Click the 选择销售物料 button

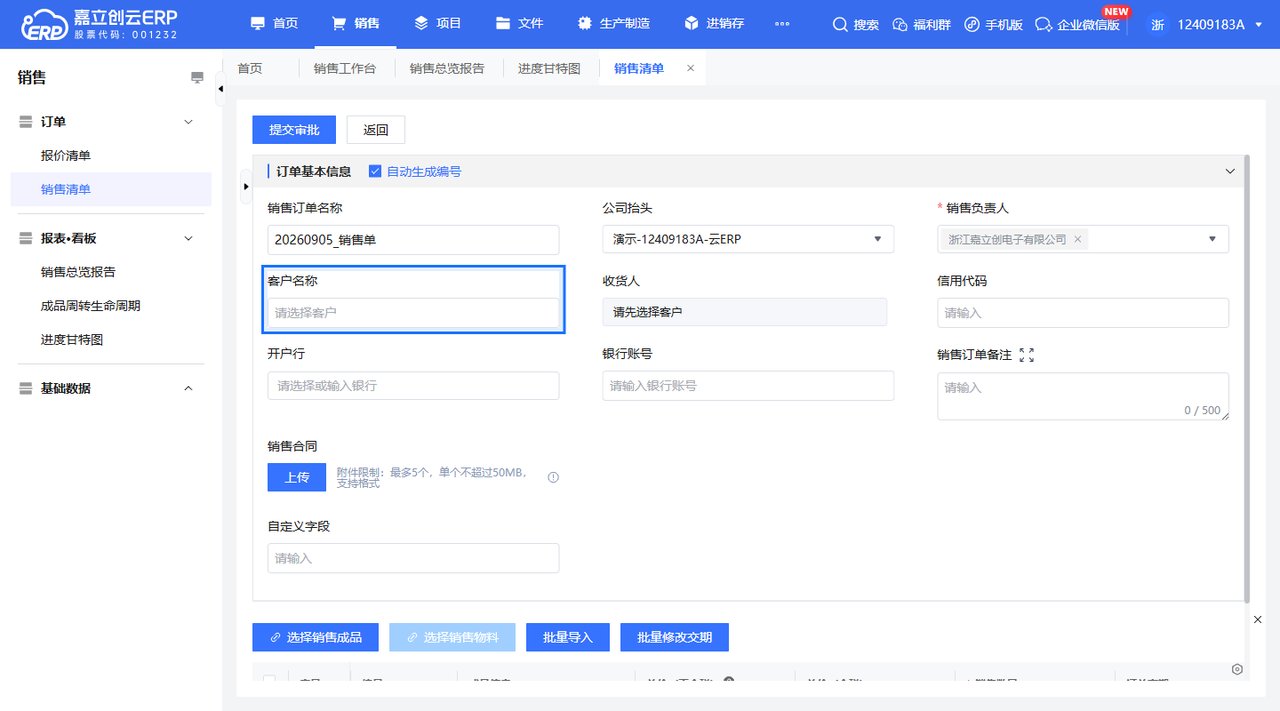(452, 637)
